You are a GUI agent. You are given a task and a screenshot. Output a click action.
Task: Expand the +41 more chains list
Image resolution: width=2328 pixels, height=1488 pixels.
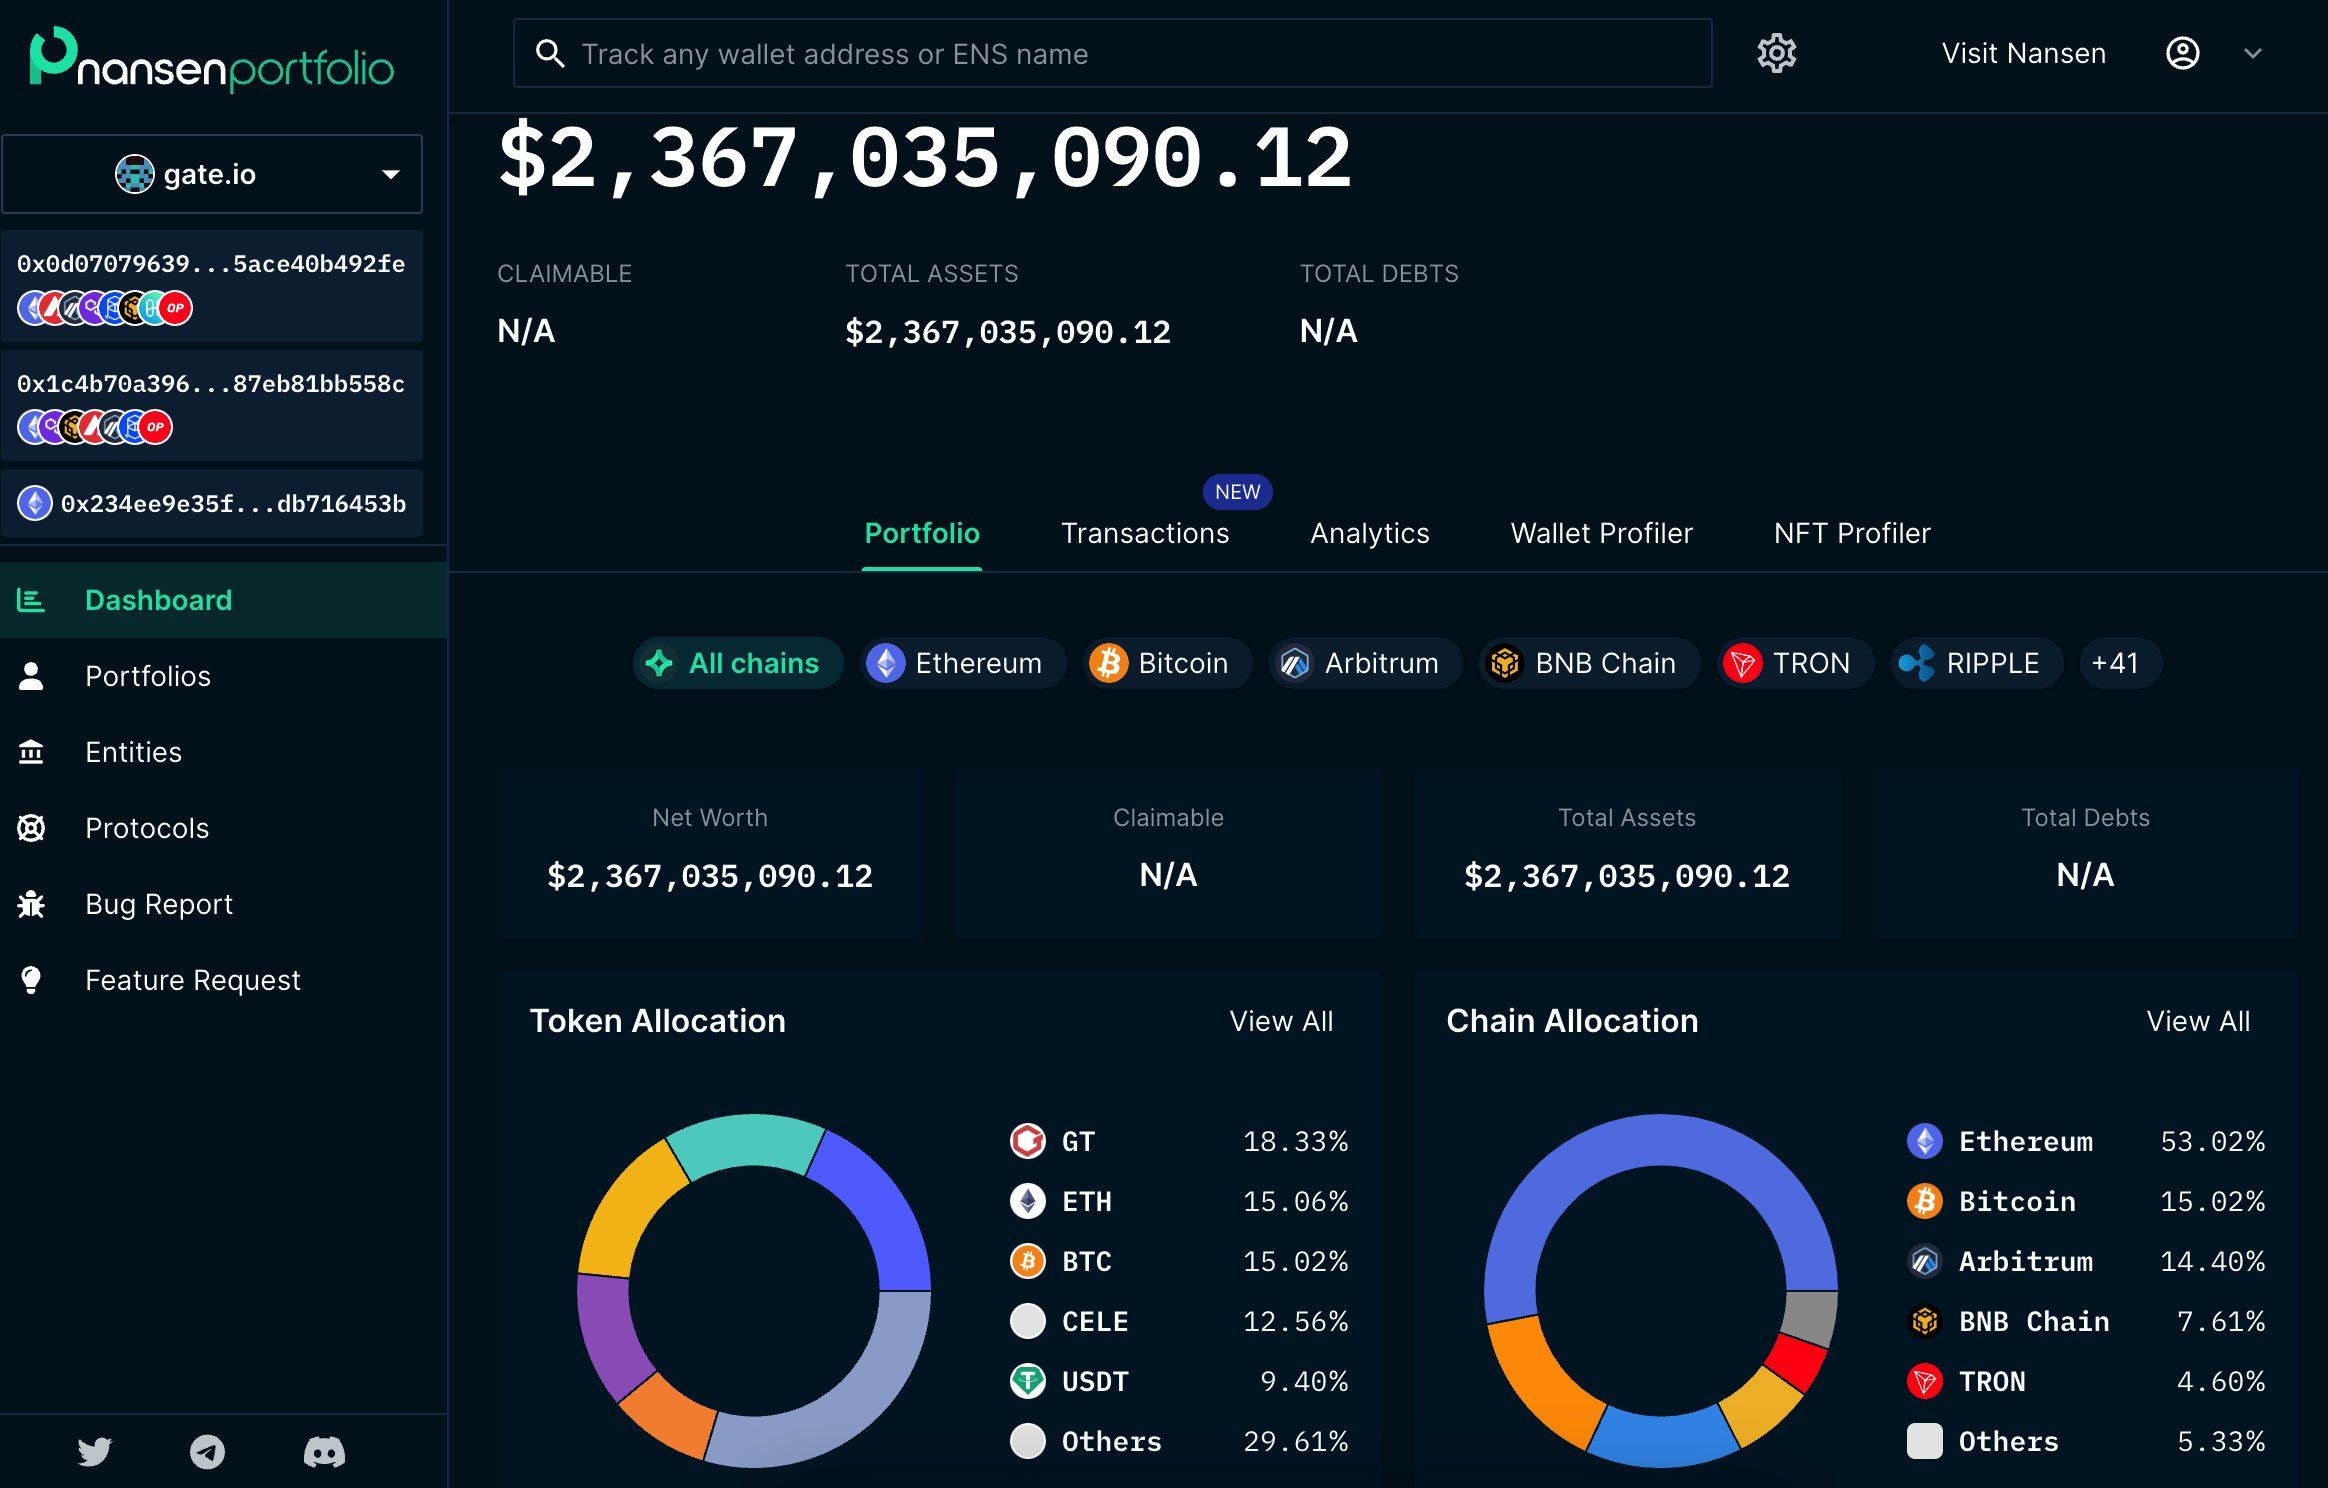(x=2119, y=663)
